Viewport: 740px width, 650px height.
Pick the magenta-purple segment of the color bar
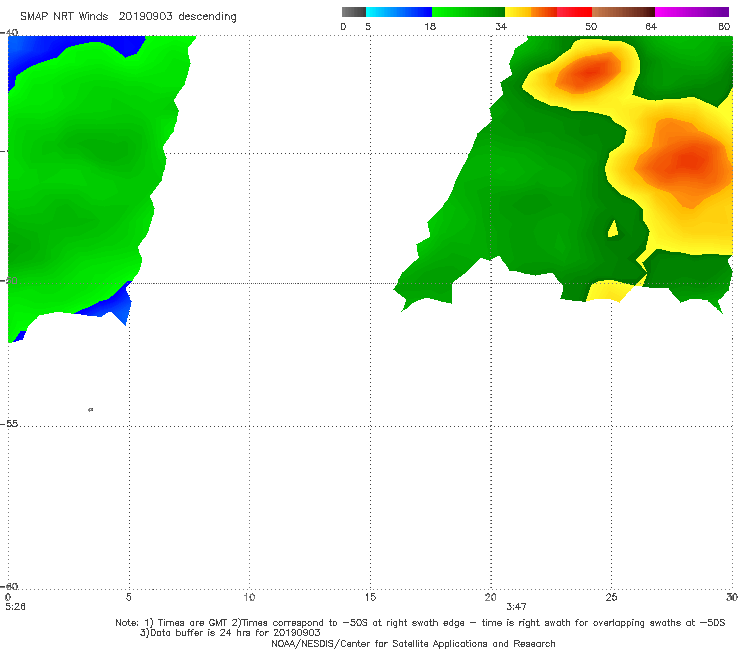(692, 12)
